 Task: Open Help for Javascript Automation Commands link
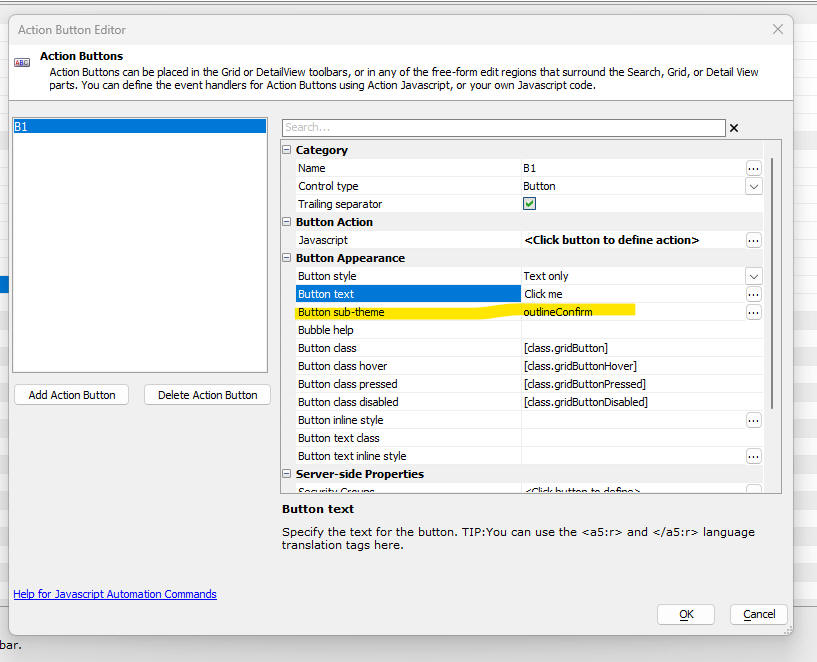point(115,594)
